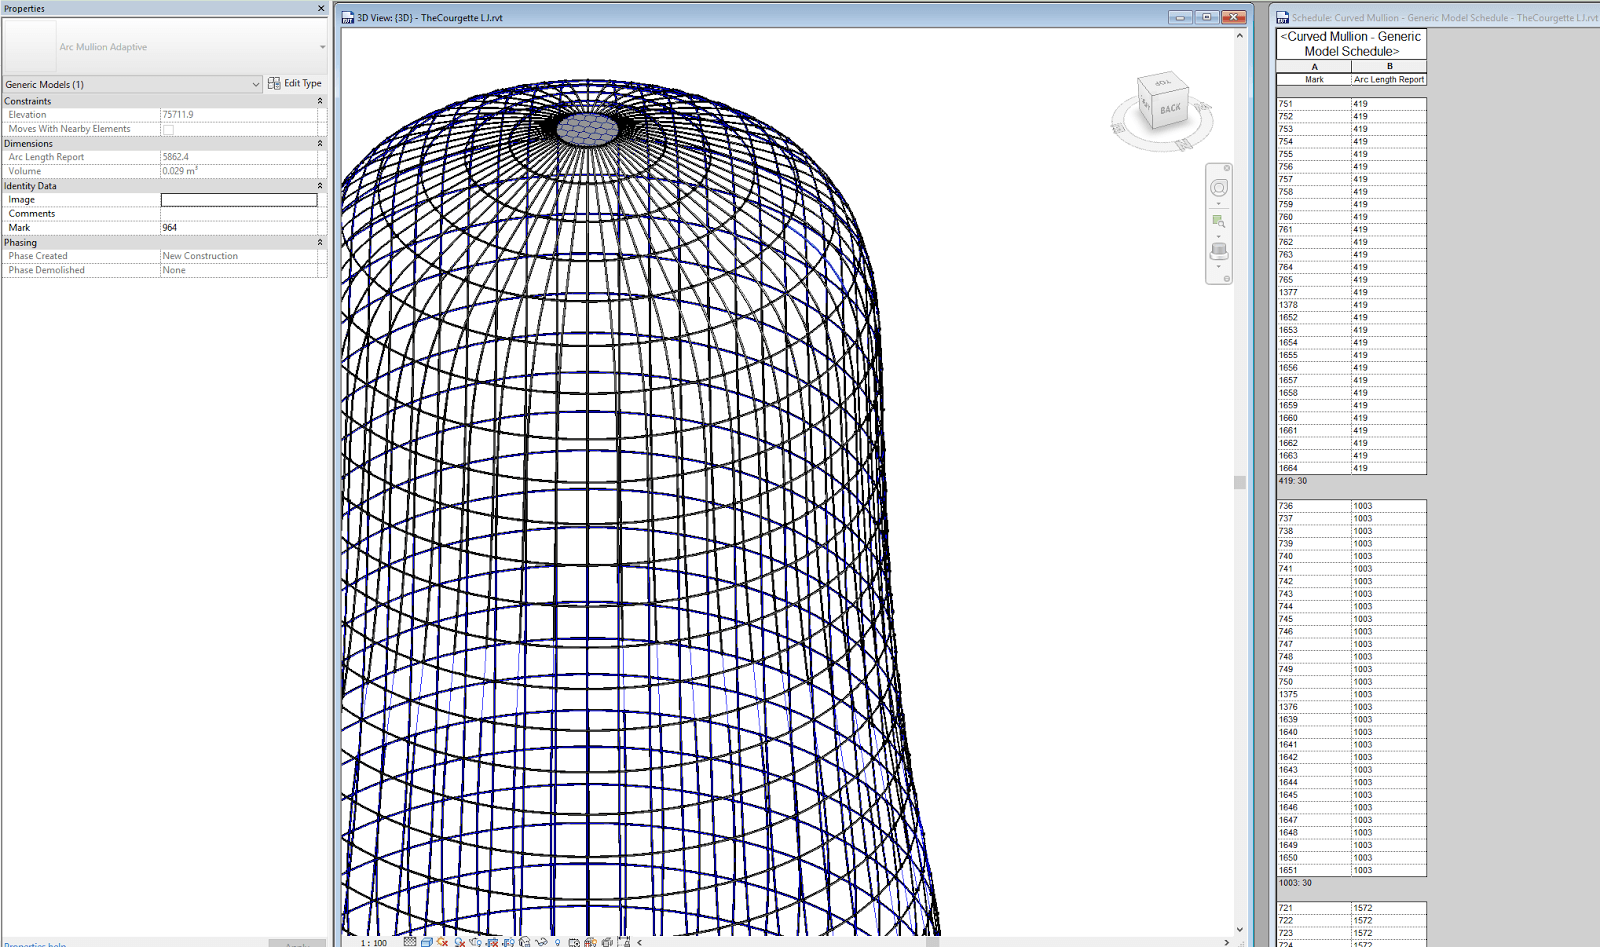Viewport: 1600px width, 947px height.
Task: Change Detail Level in view control bar
Action: 410,941
